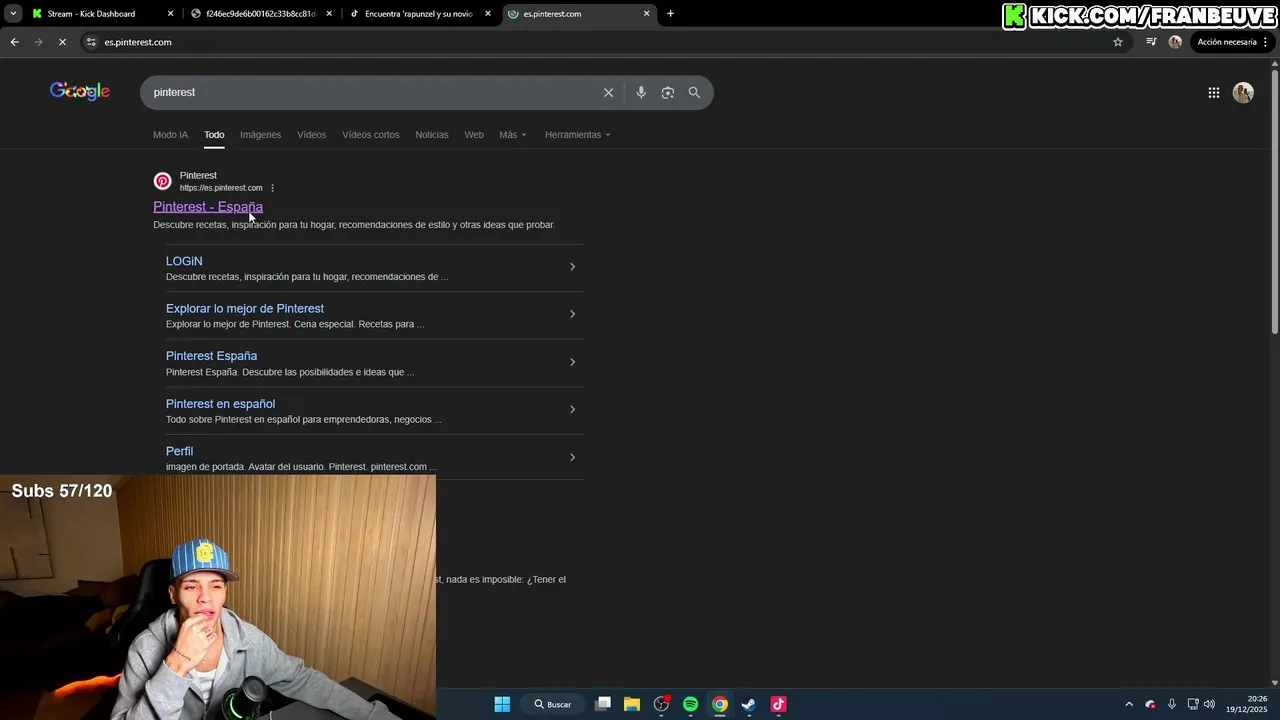Open the Vídeos results tab
This screenshot has width=1280, height=720.
point(311,135)
